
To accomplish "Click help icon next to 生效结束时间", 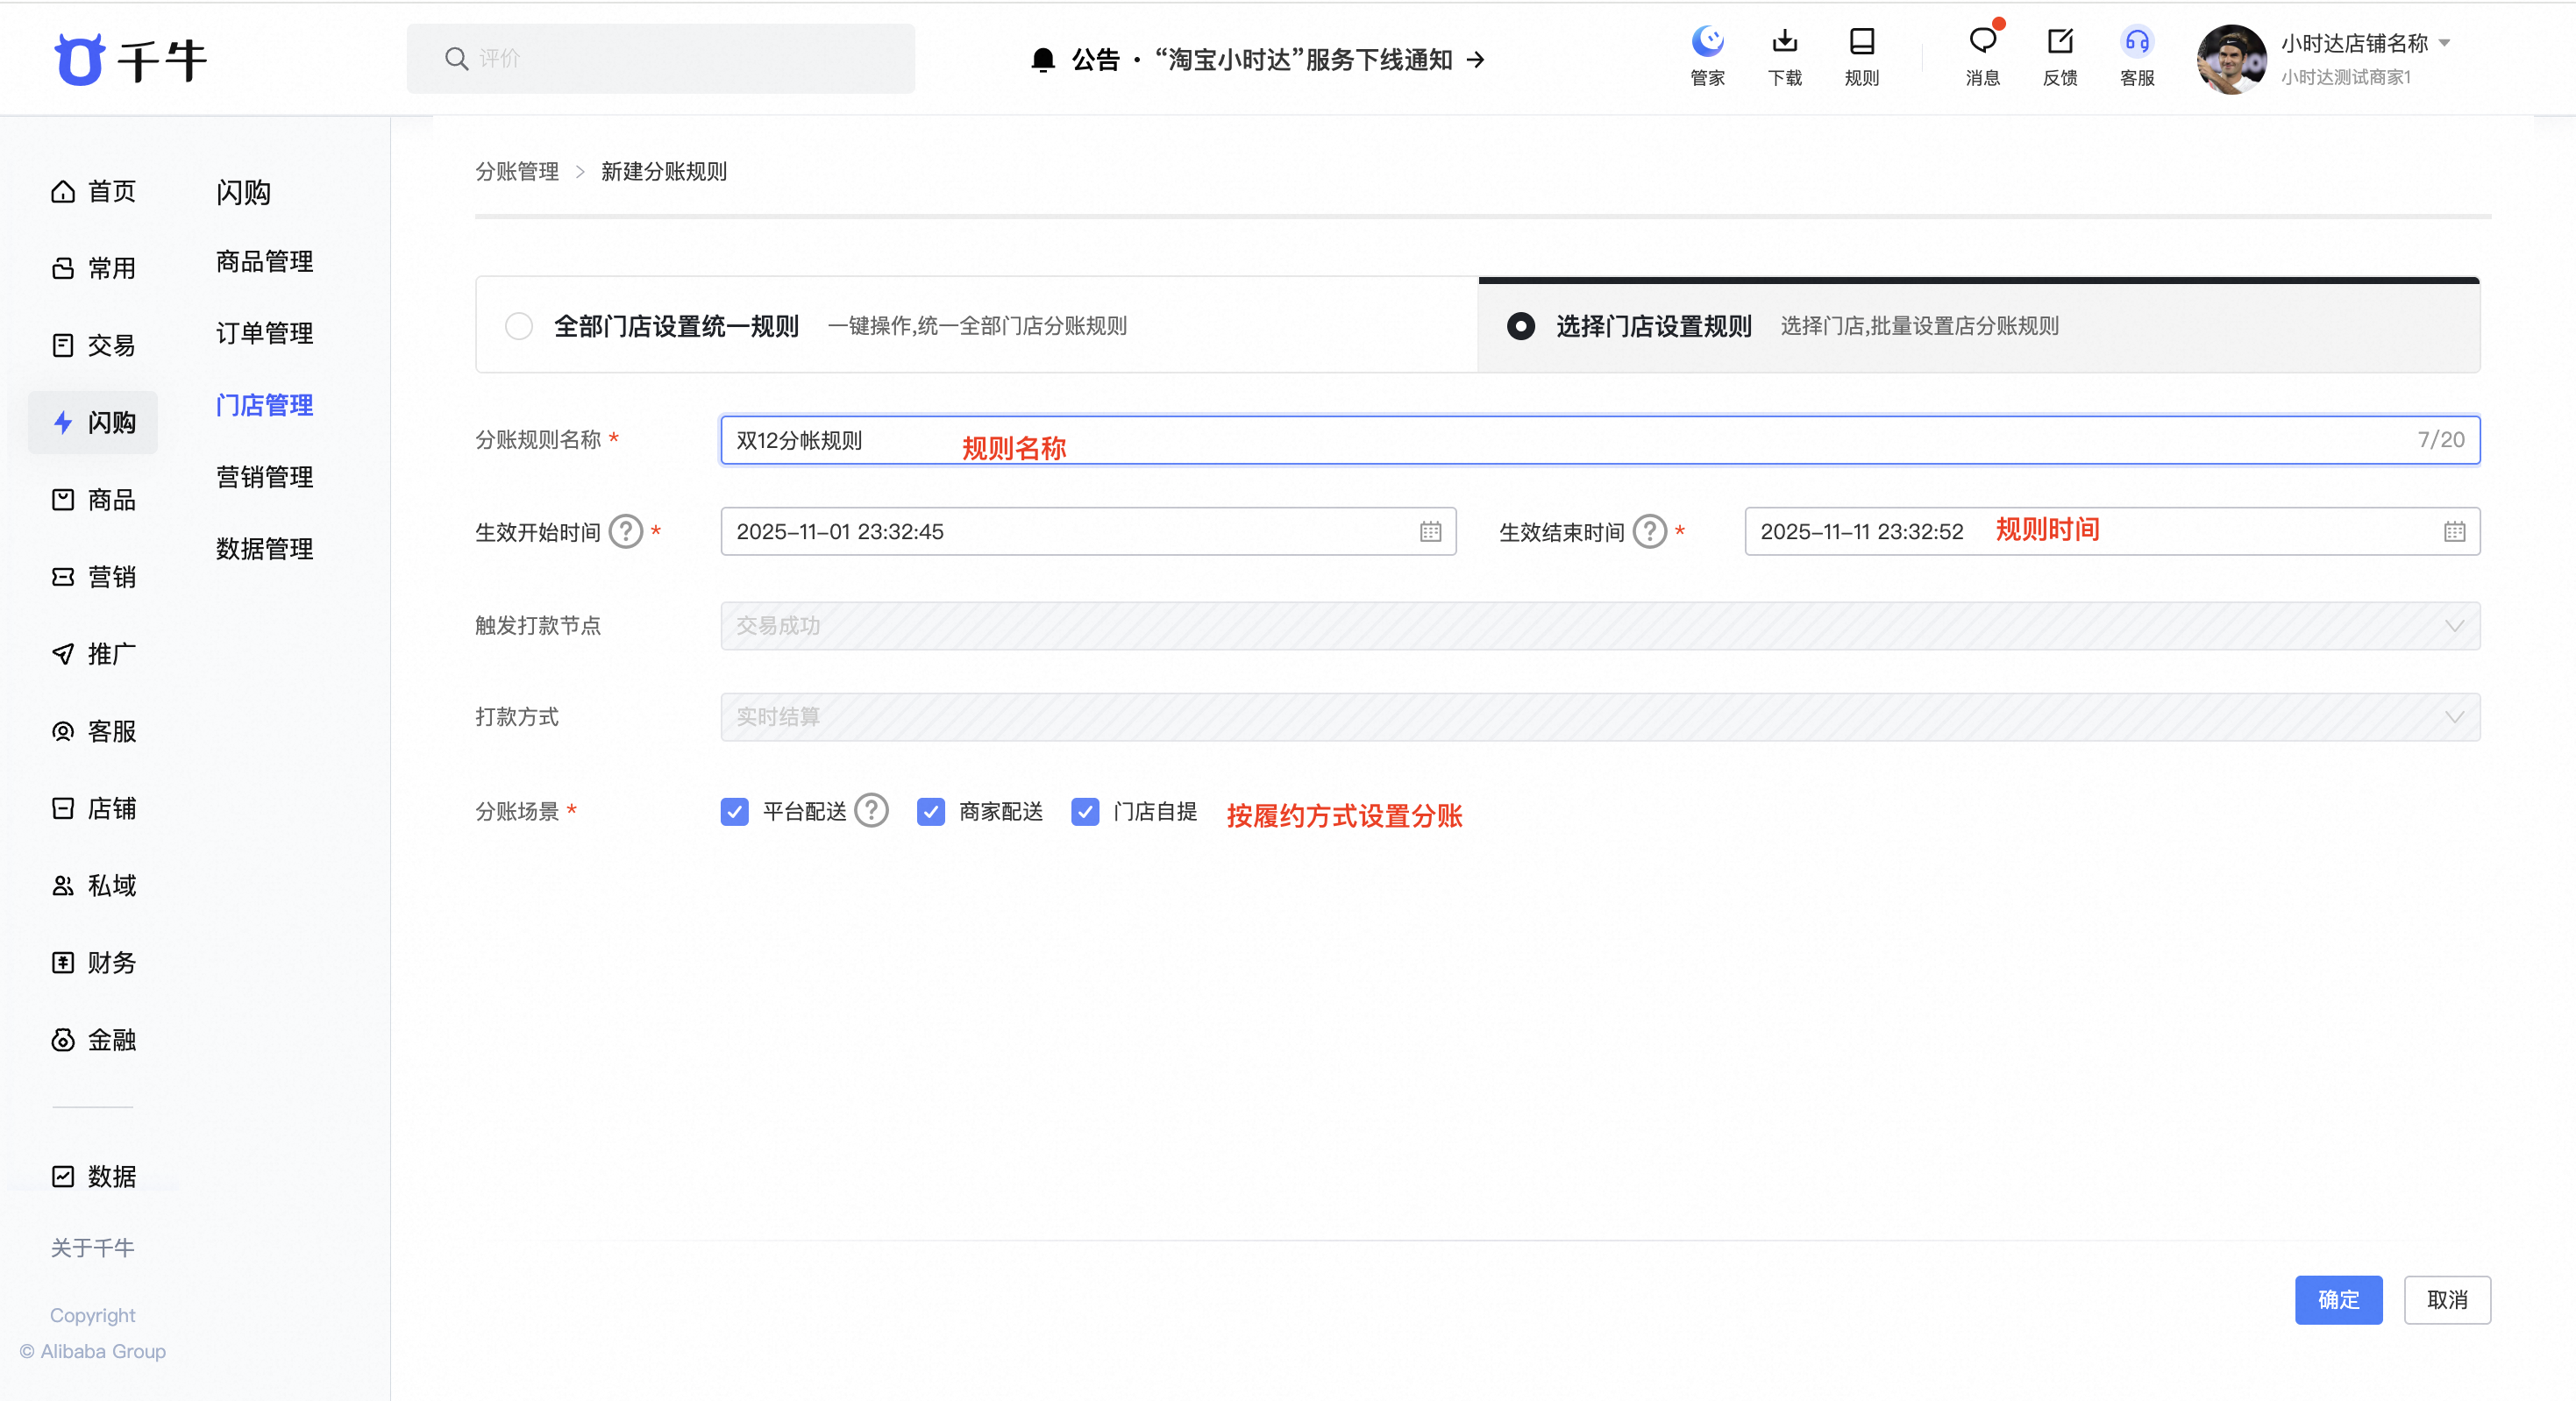I will click(1649, 532).
